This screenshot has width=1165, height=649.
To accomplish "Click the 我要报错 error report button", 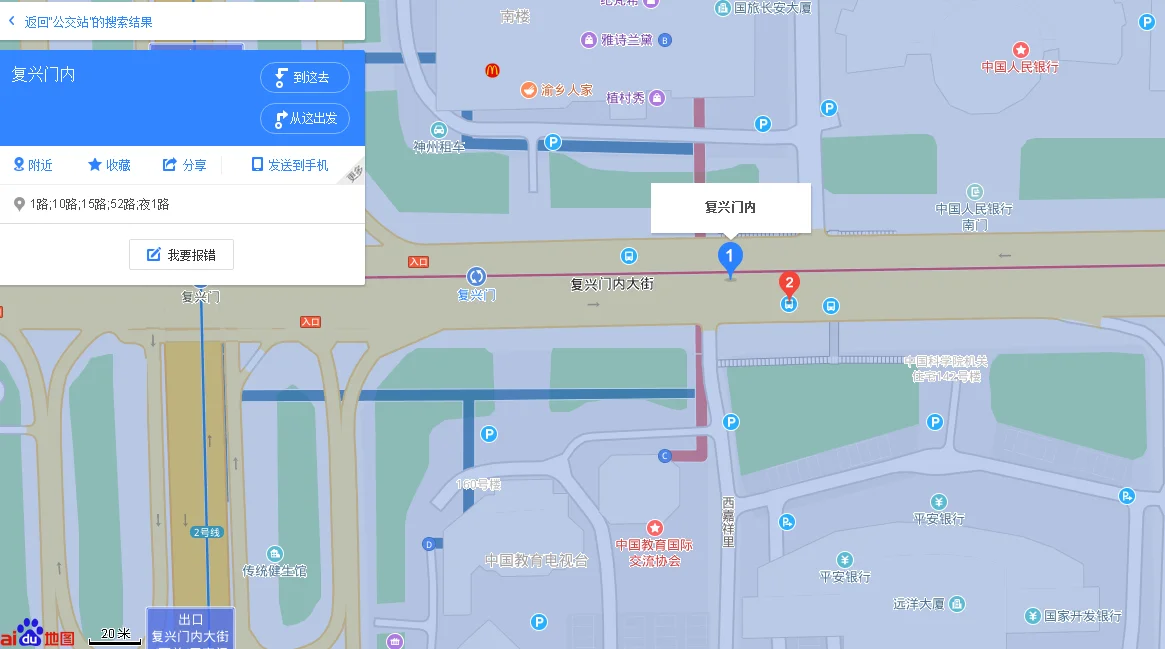I will (181, 254).
